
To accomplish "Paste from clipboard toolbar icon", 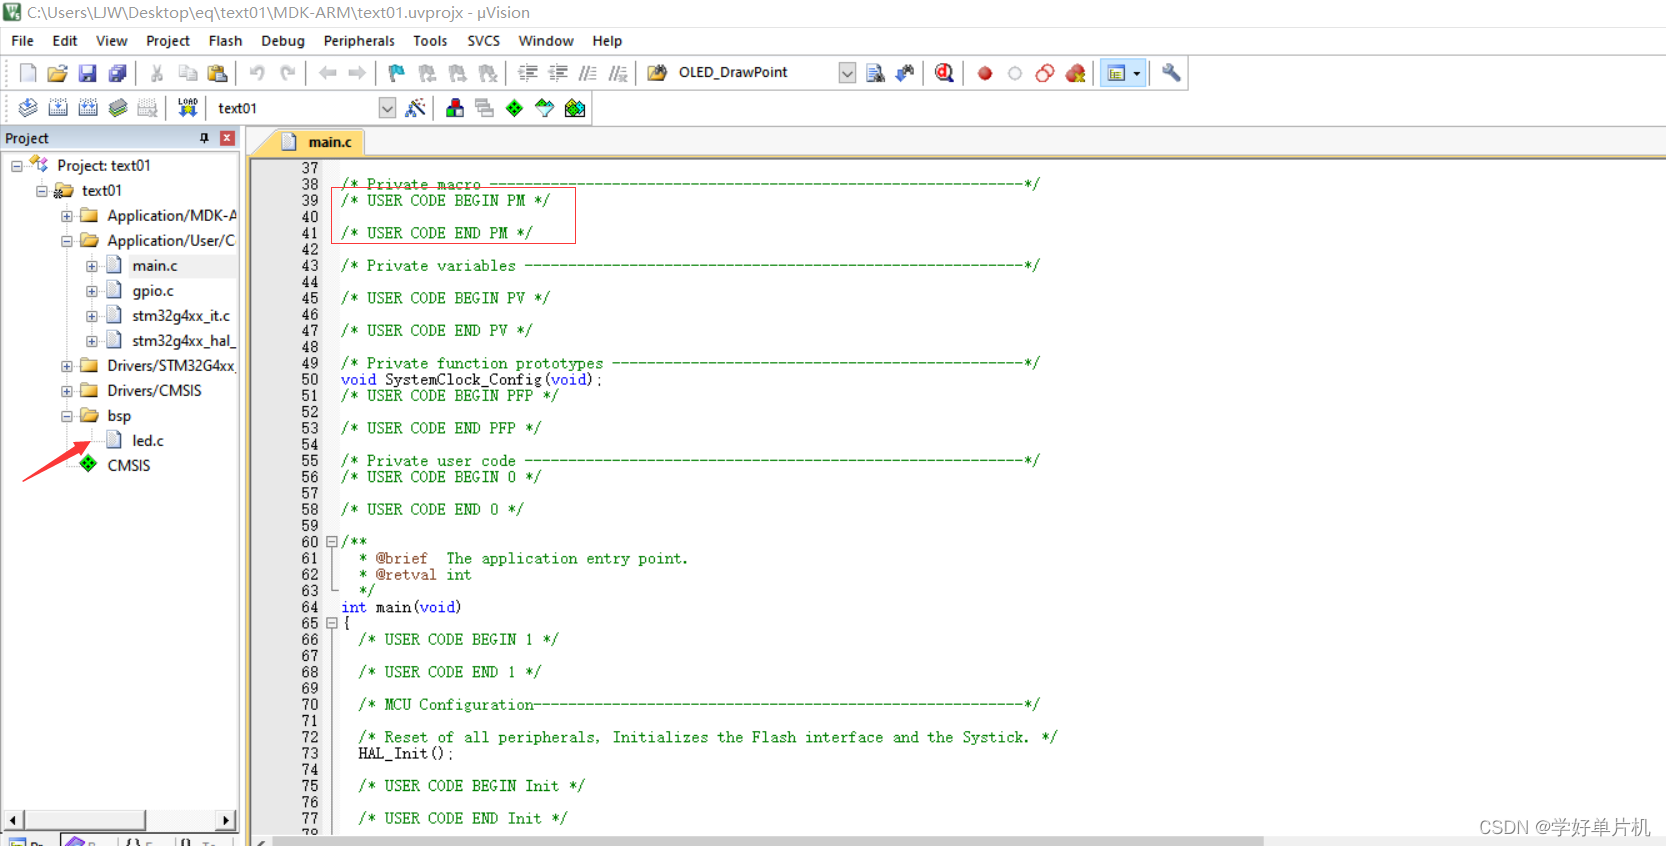I will coord(217,73).
